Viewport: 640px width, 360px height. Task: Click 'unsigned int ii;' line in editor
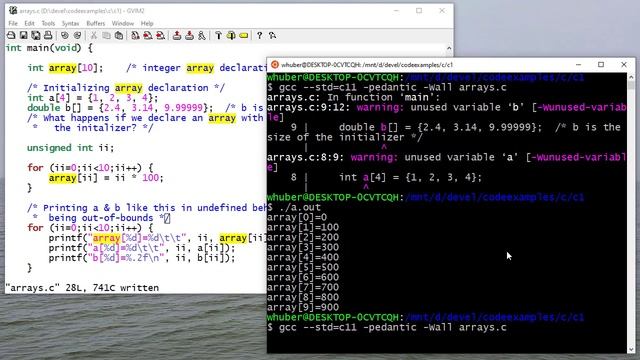[71, 148]
